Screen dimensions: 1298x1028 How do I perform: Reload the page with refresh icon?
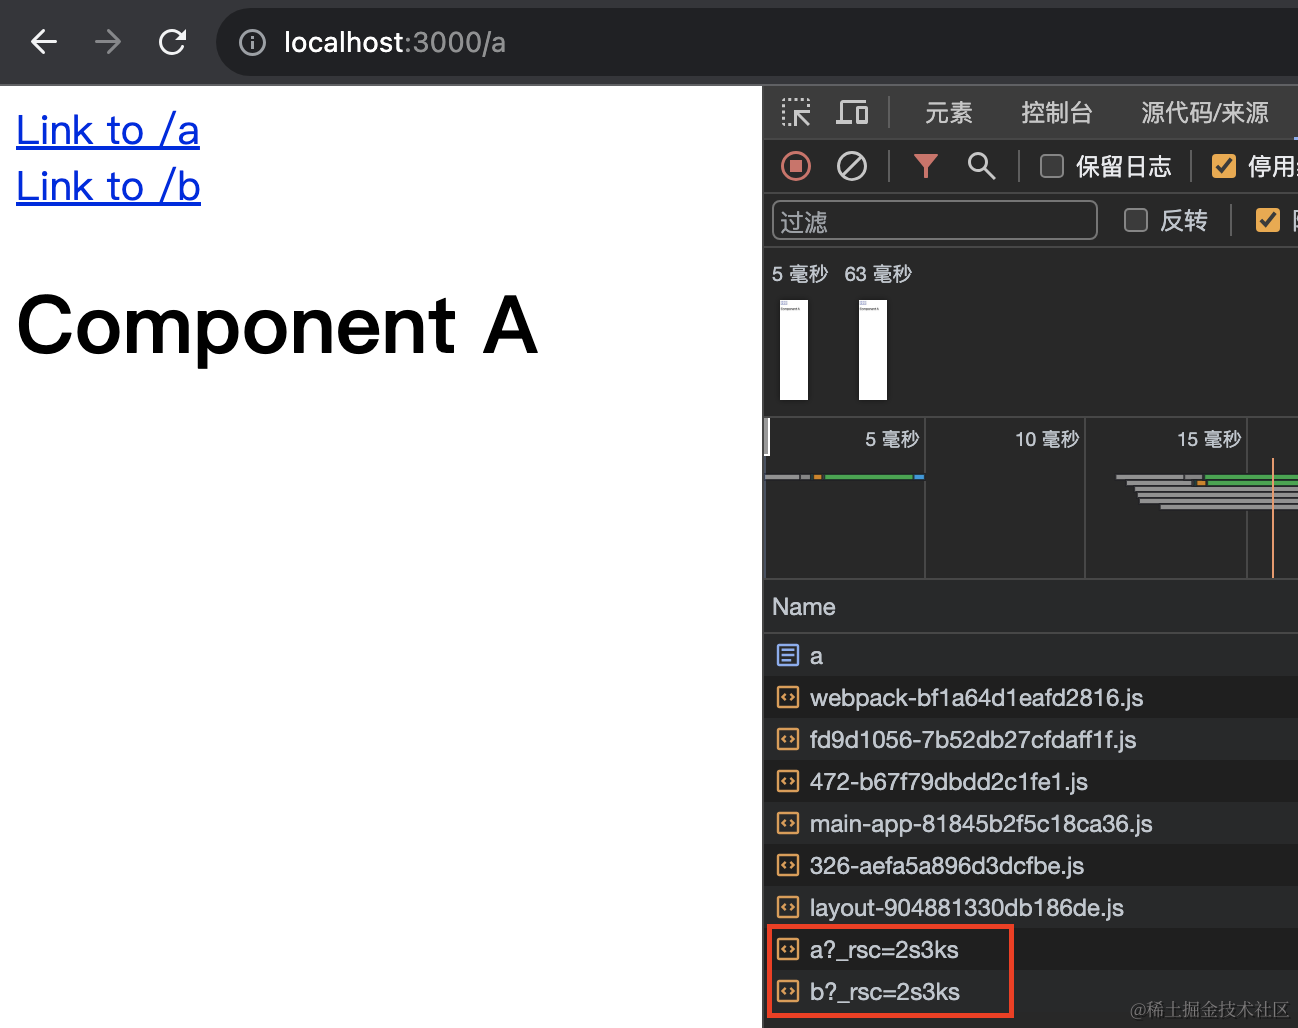point(172,42)
